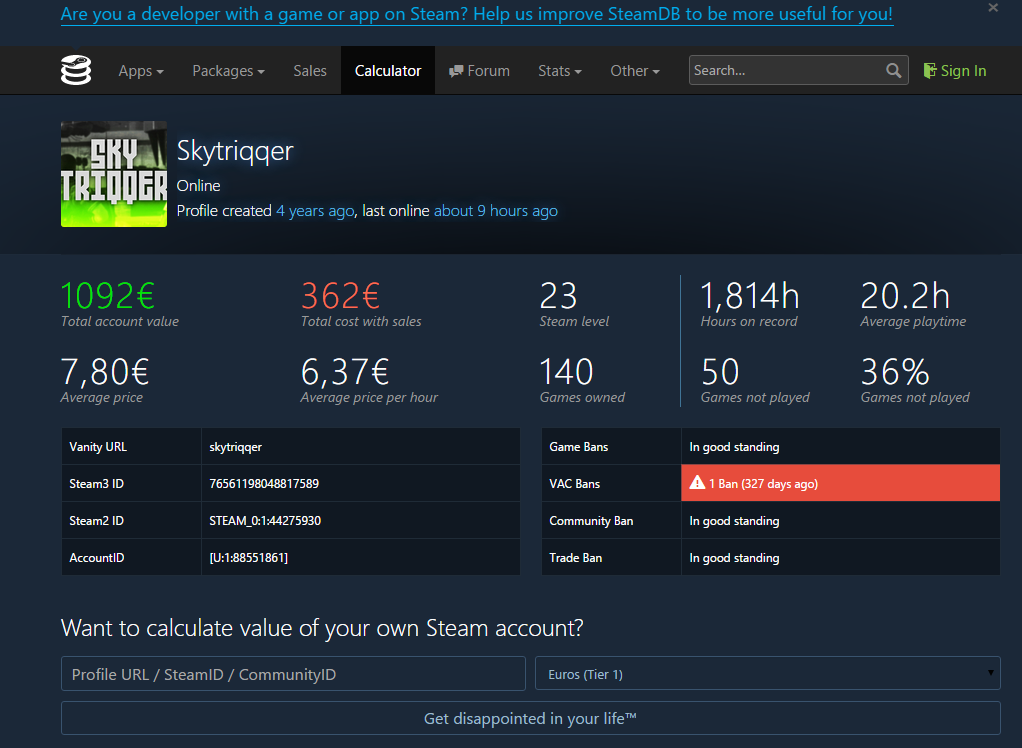The width and height of the screenshot is (1022, 748).
Task: Click the Skytriqqer profile avatar
Action: 113,174
